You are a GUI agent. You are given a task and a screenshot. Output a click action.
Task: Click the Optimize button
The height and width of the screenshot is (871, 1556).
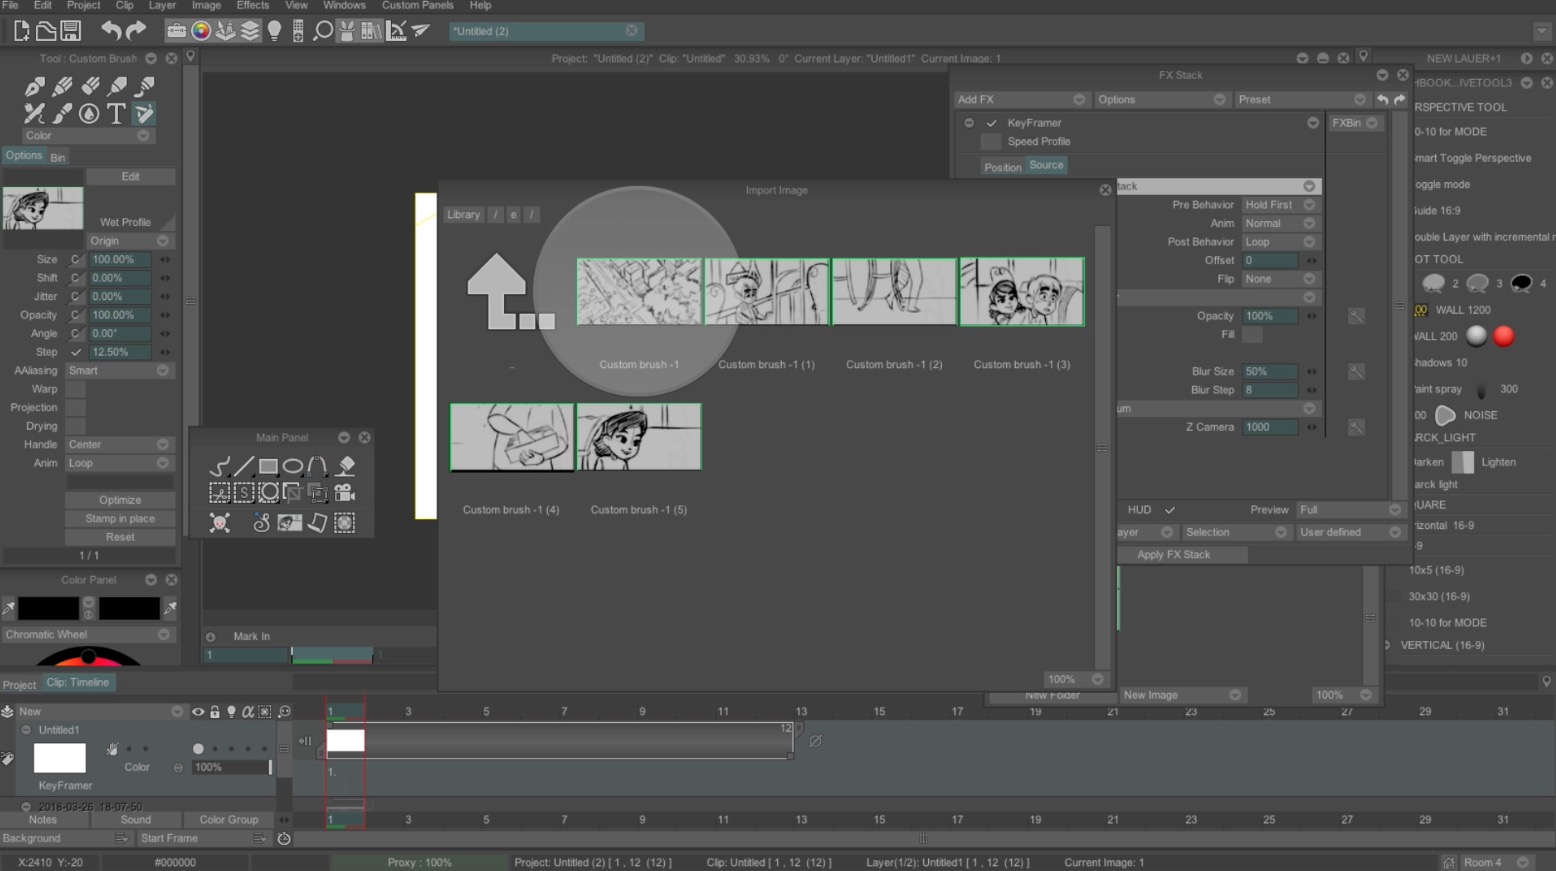(x=120, y=500)
